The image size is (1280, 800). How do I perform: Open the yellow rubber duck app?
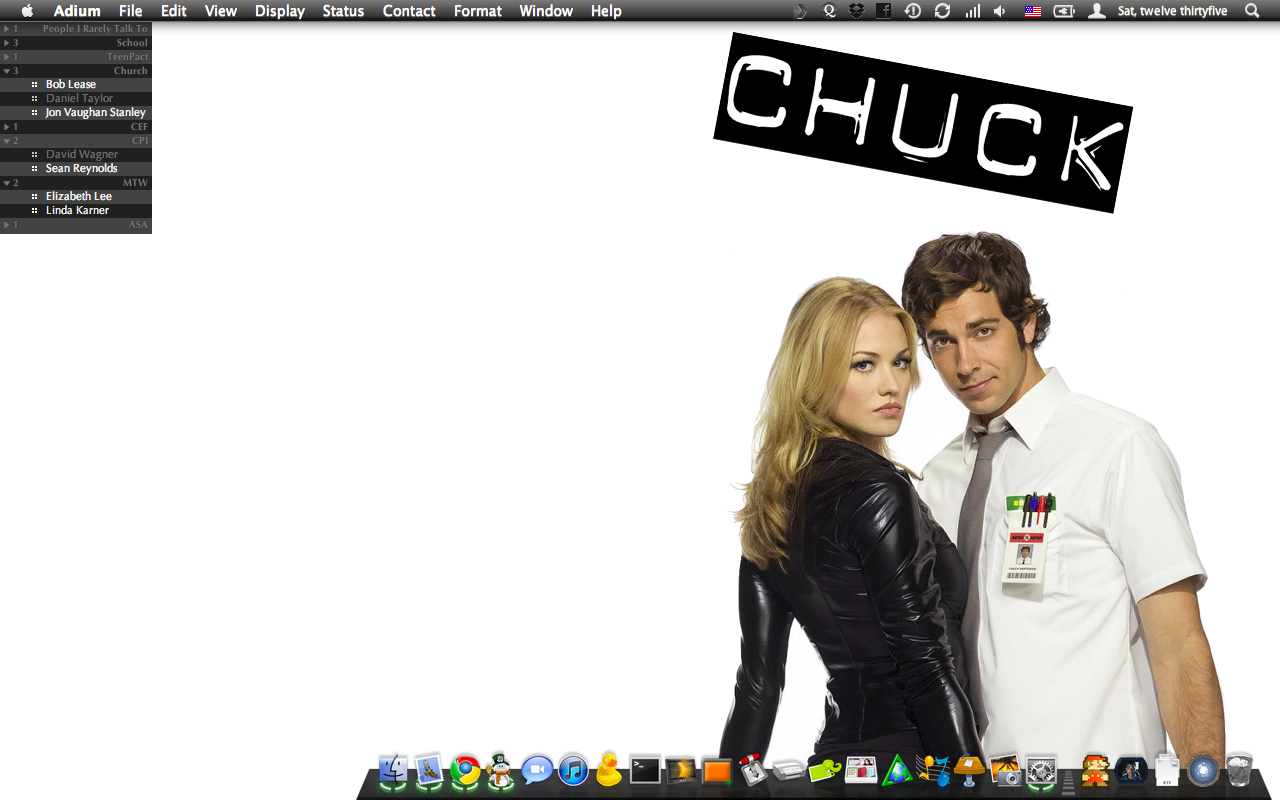coord(609,769)
